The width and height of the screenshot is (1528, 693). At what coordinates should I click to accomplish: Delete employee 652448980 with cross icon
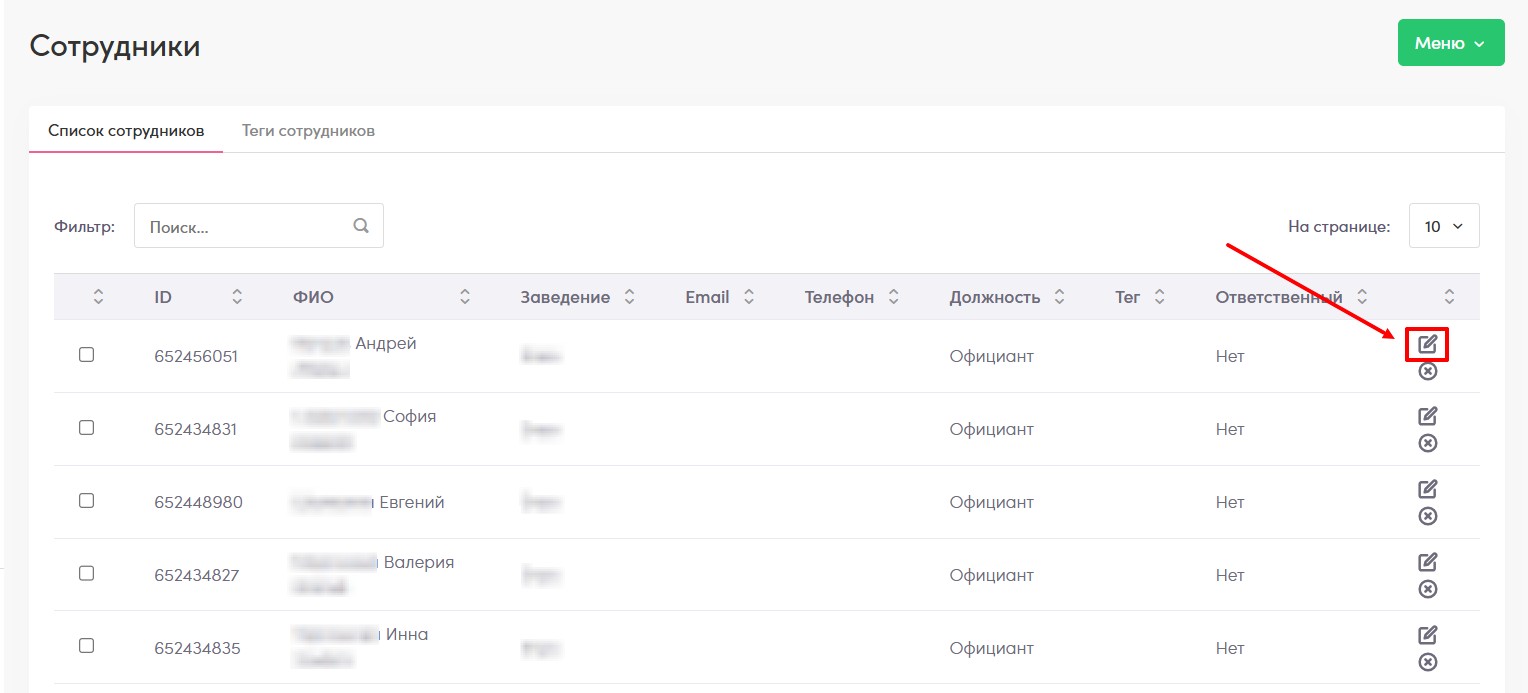1428,516
